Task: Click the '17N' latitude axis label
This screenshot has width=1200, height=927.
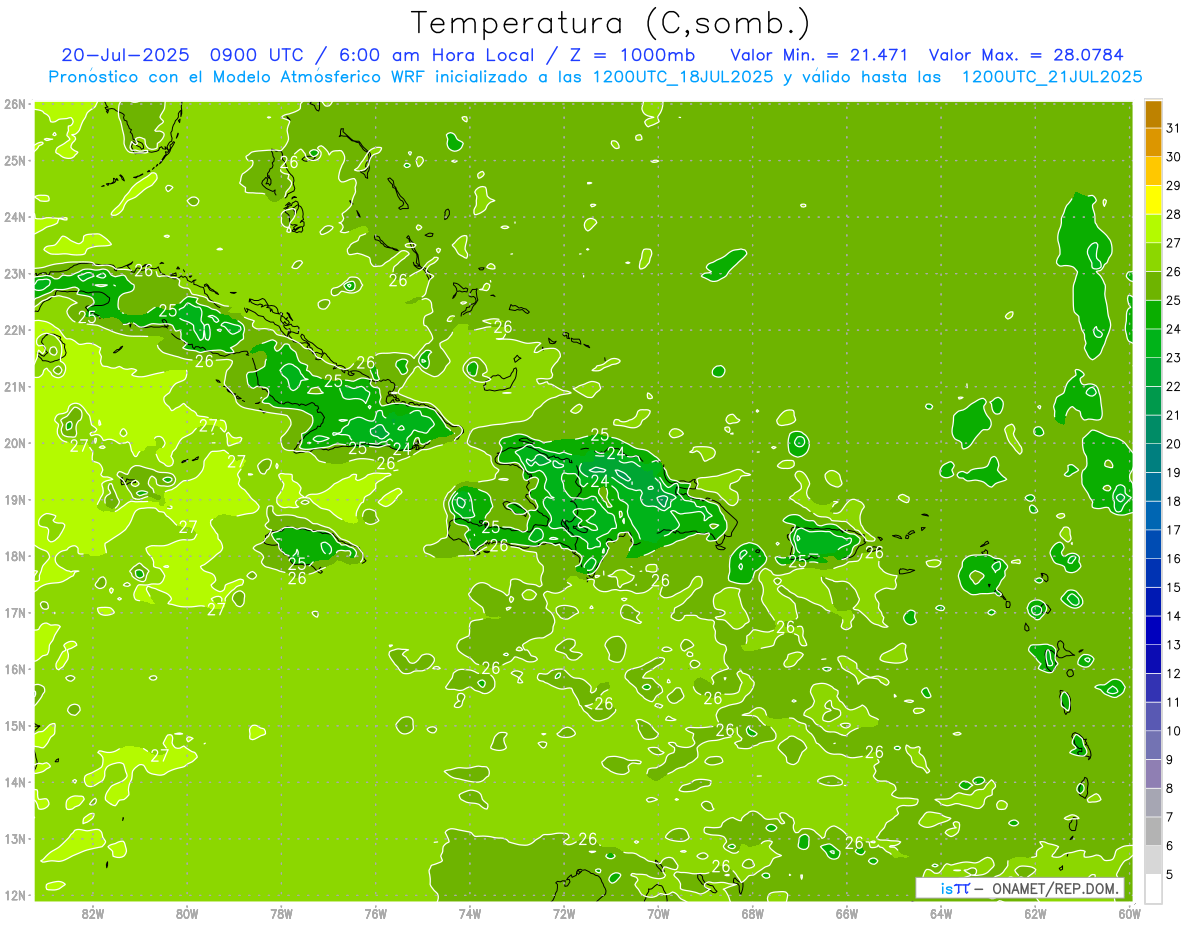Action: pos(15,612)
